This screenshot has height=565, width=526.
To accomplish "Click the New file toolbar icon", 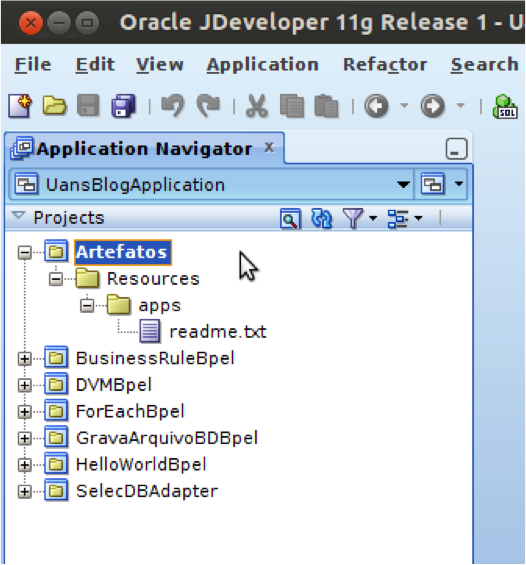I will [x=20, y=106].
